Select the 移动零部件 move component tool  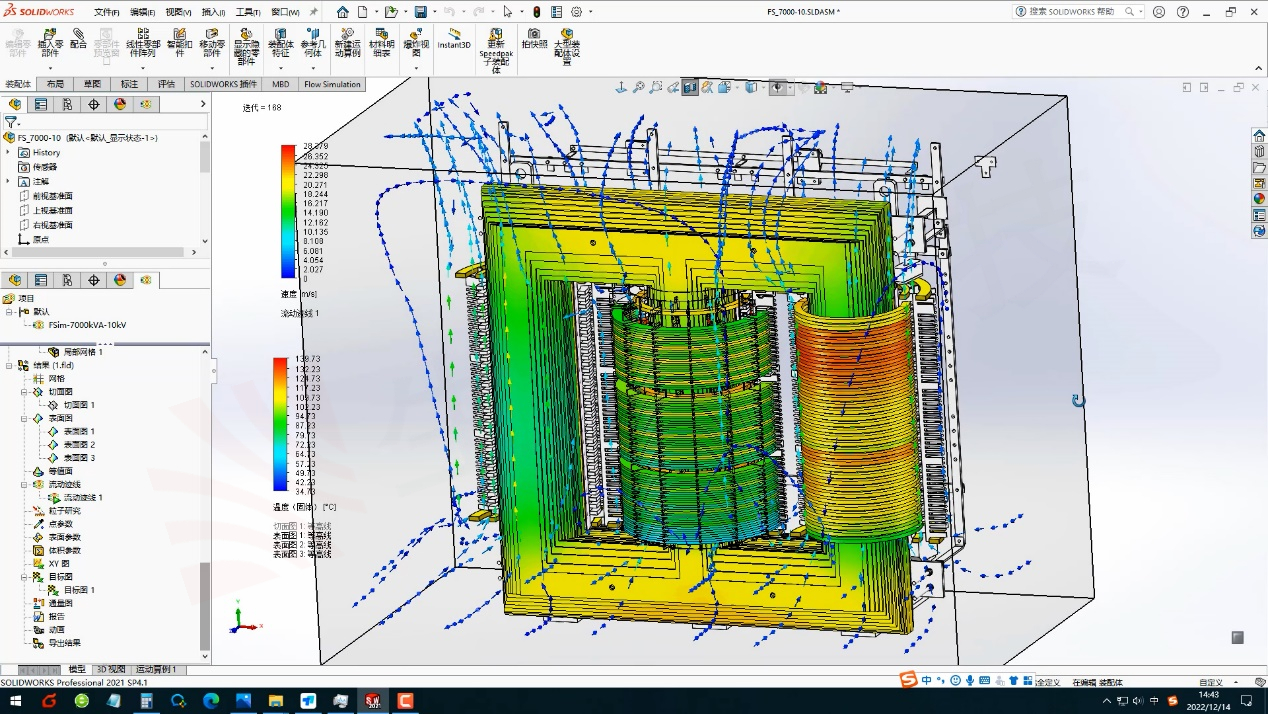[x=212, y=43]
